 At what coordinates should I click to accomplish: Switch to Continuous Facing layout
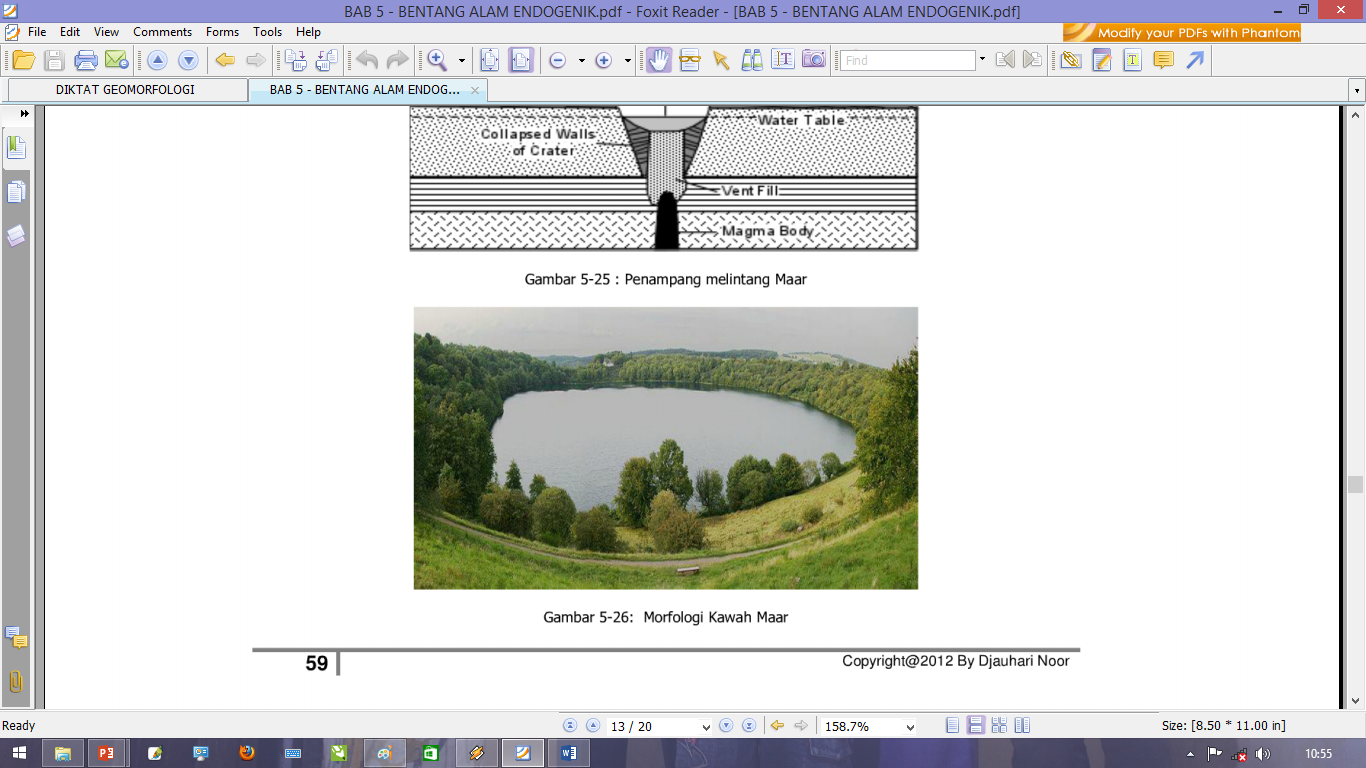[x=999, y=726]
